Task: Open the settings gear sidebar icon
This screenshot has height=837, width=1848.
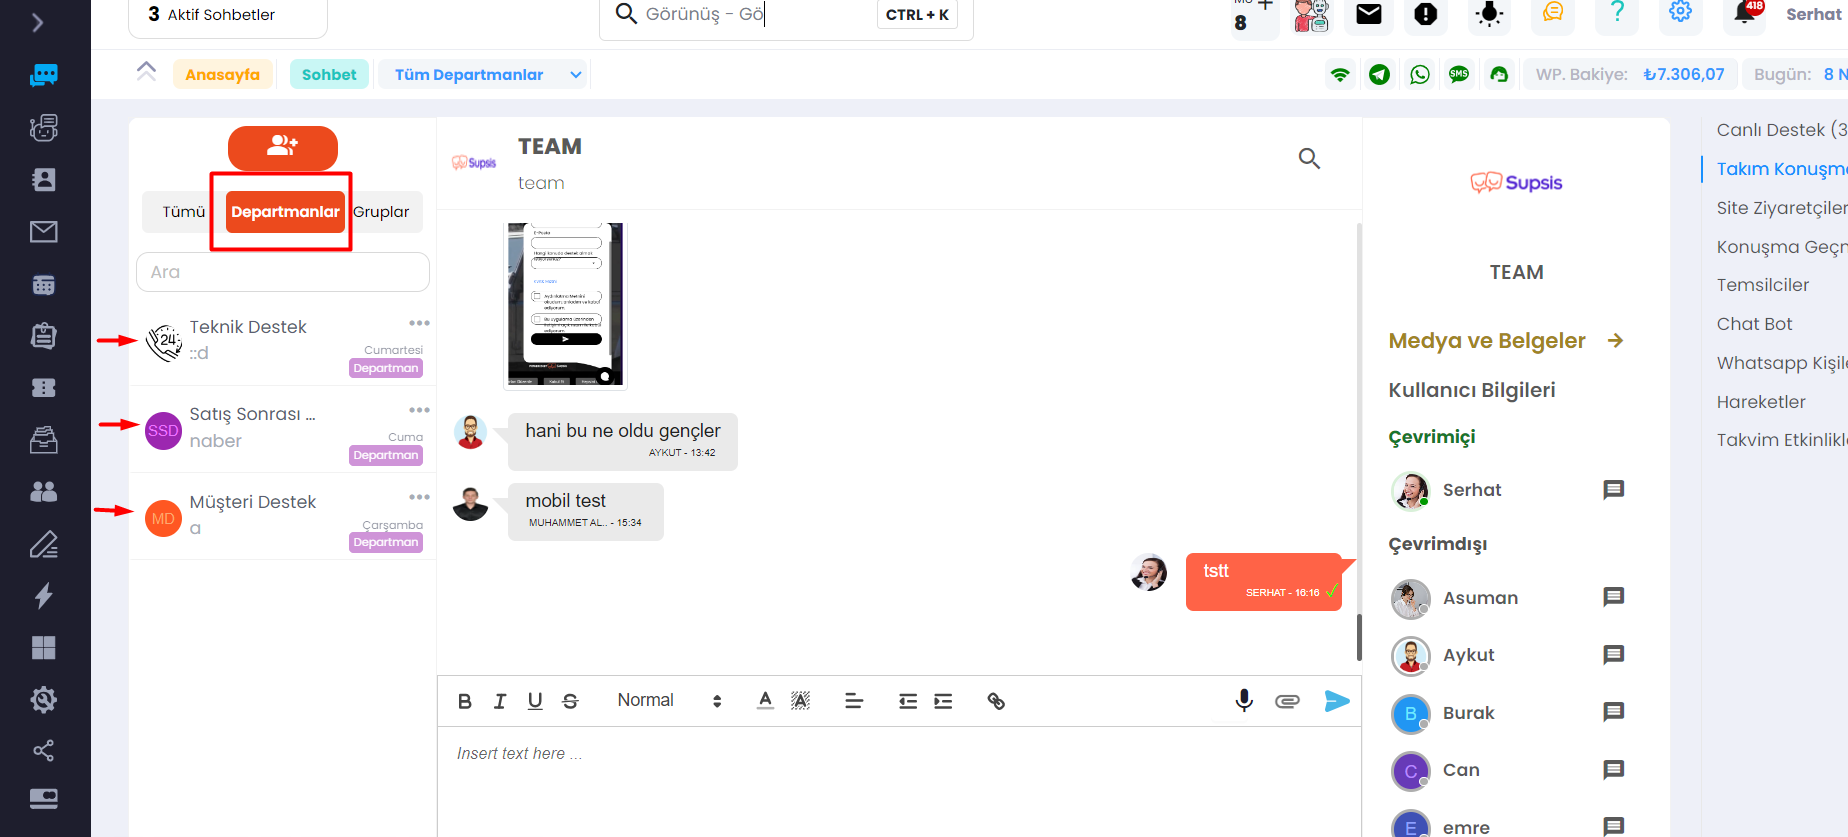Action: click(x=44, y=699)
